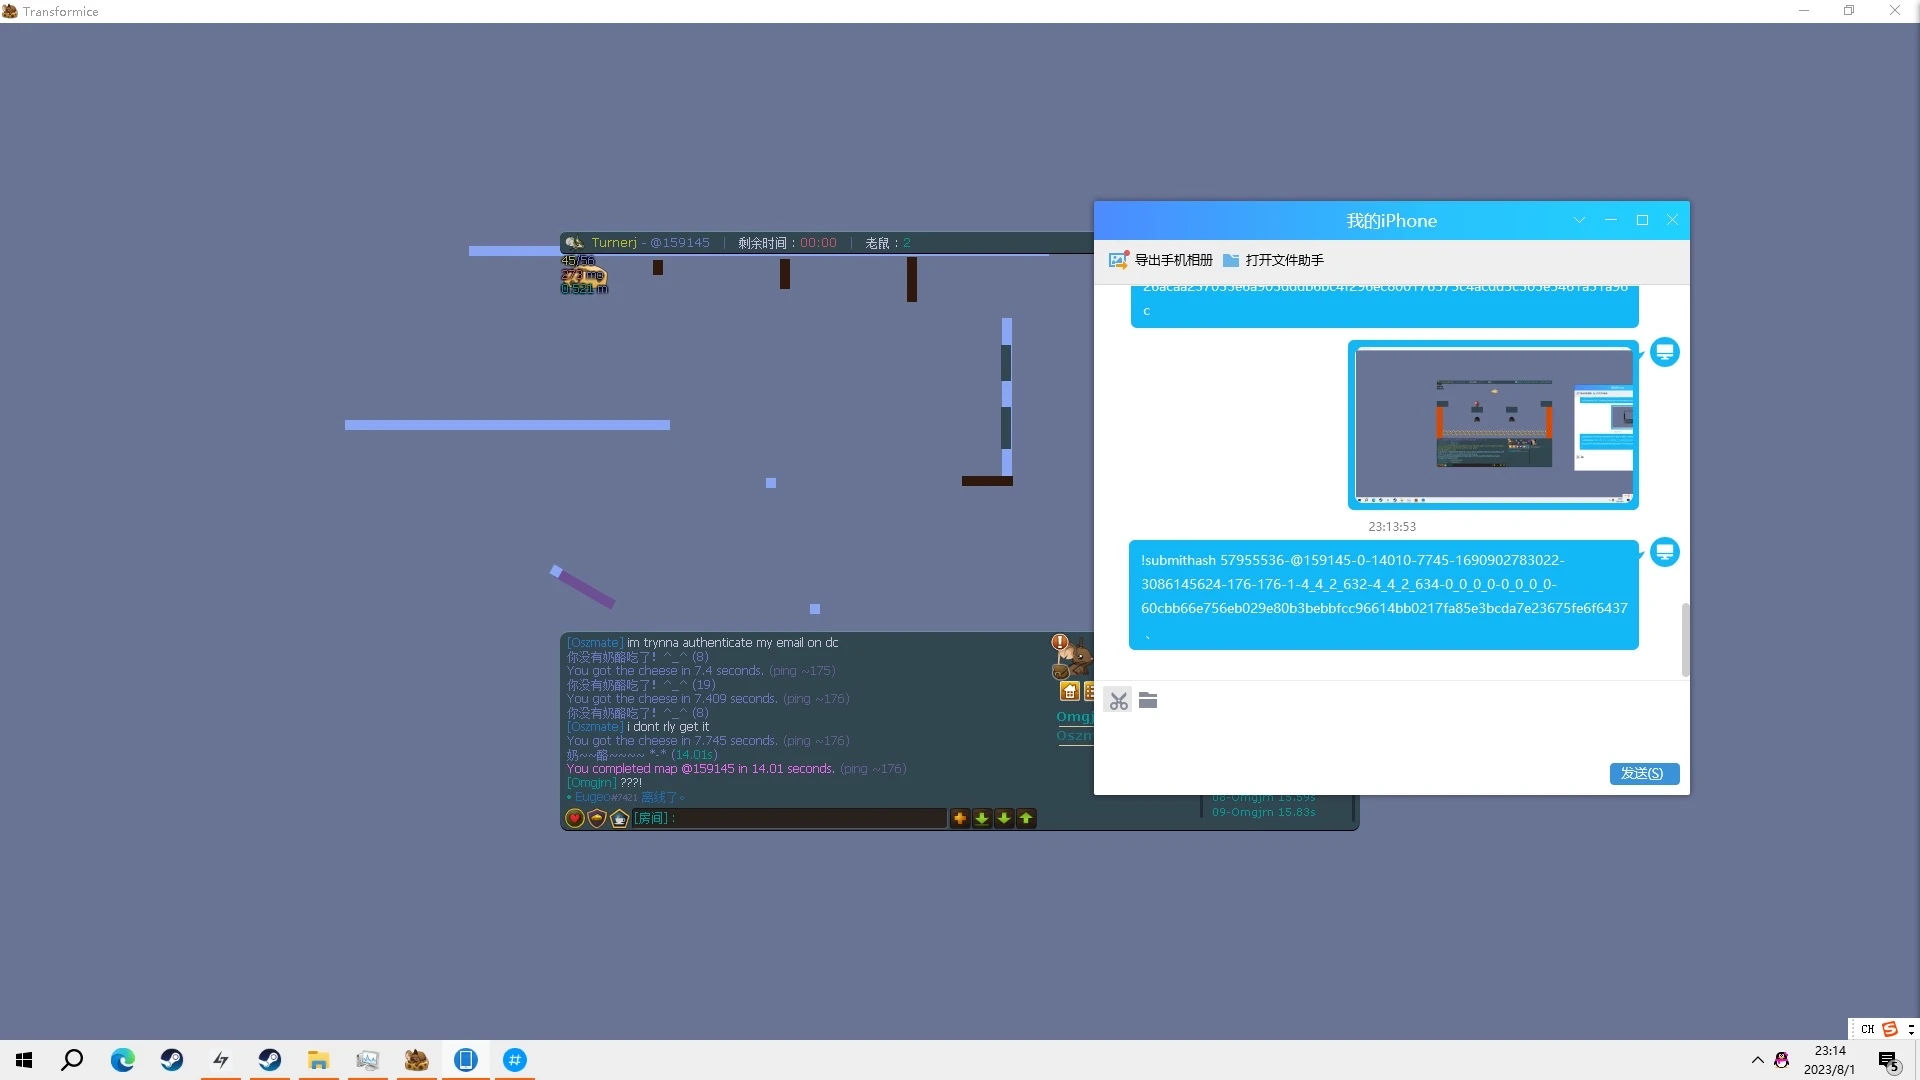Open the Windows Start menu
Screen dimensions: 1920x1080
[x=24, y=1060]
